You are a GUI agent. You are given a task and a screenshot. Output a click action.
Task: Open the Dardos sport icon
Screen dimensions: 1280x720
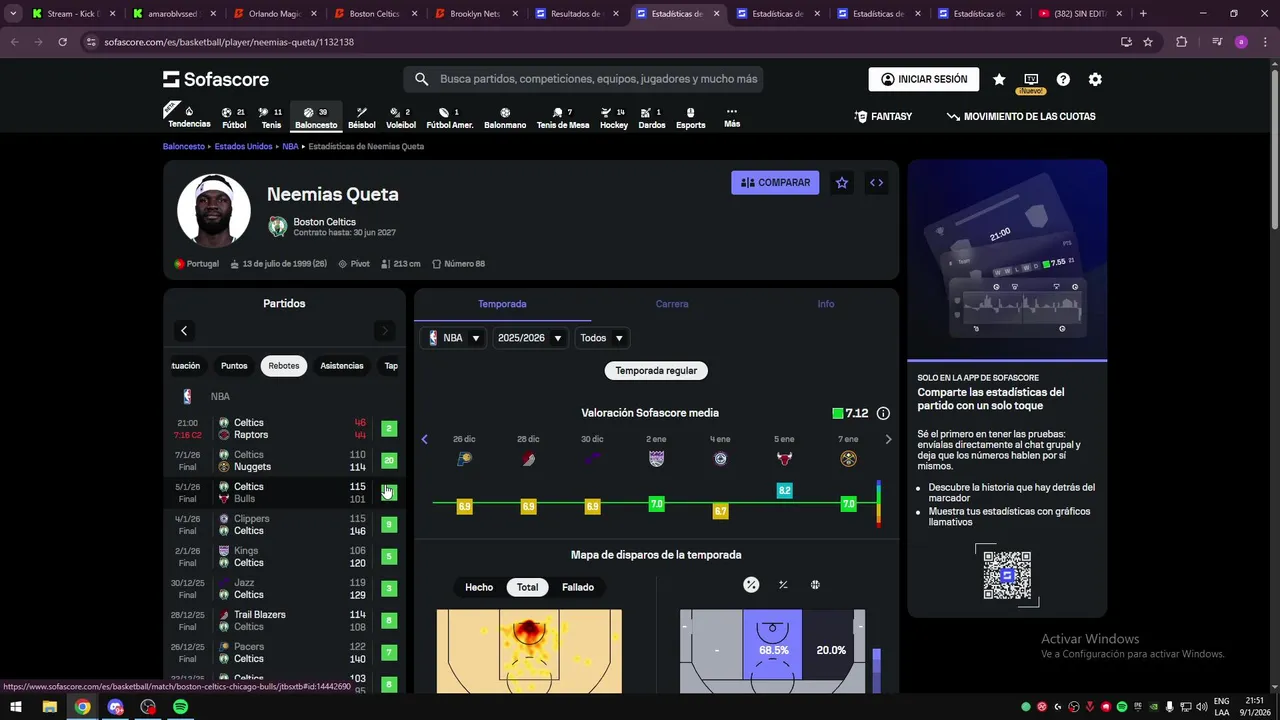click(652, 117)
